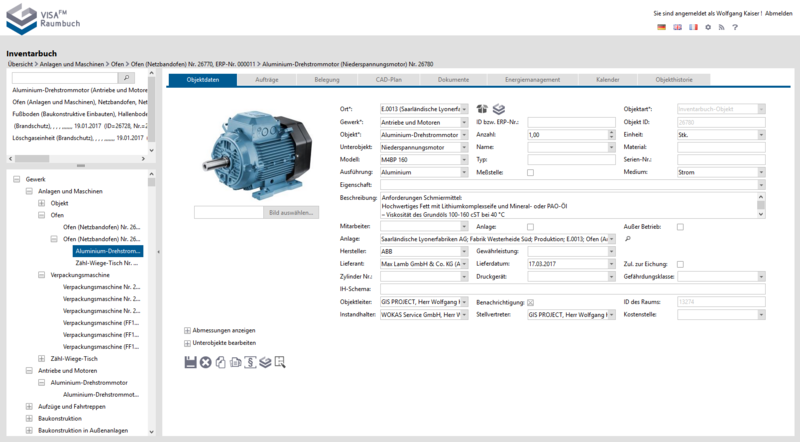The image size is (800, 442).
Task: Toggle the Außer Betrieb checkbox
Action: point(680,227)
